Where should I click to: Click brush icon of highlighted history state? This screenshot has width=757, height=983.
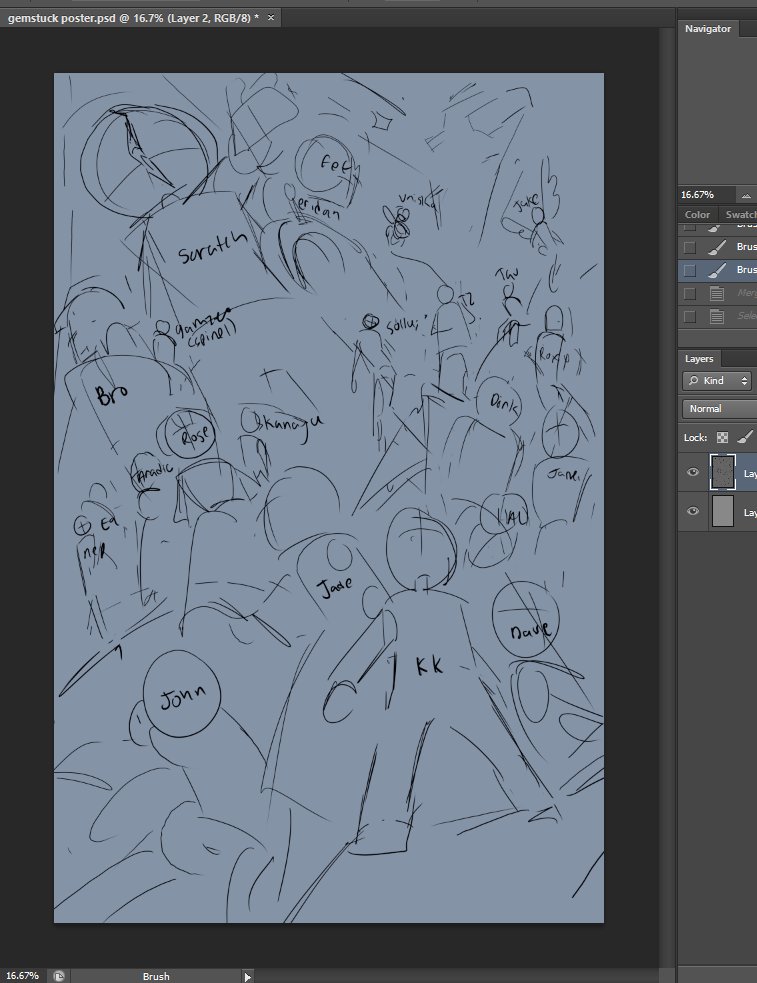(717, 270)
